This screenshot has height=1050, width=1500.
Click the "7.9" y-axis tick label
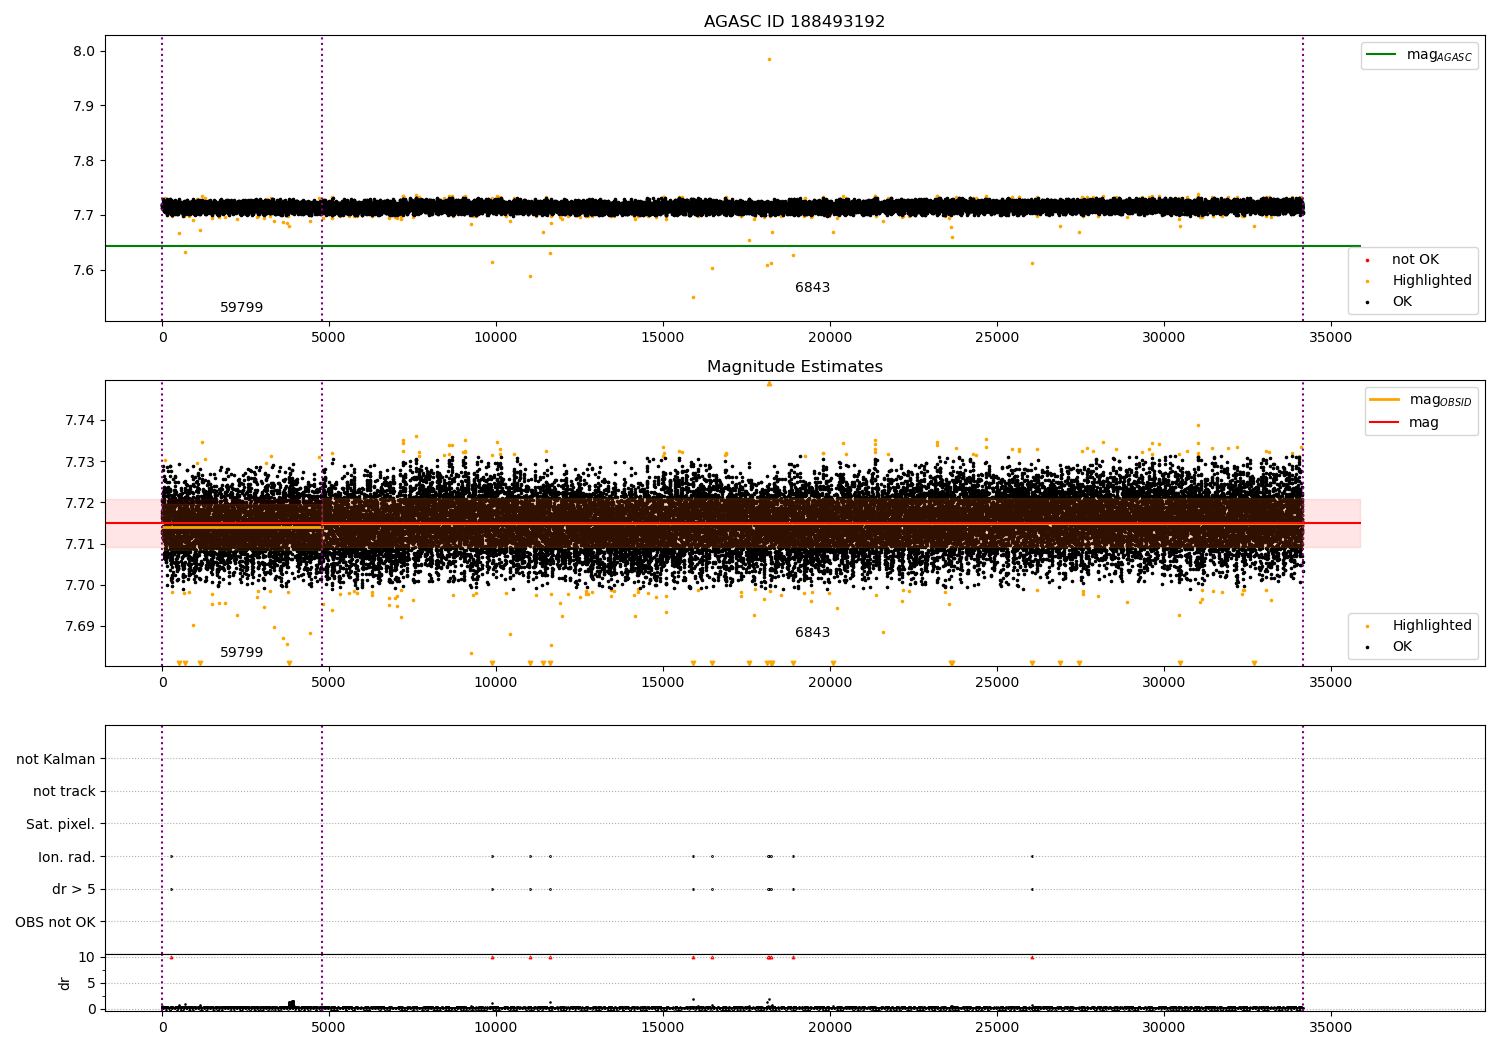[84, 106]
